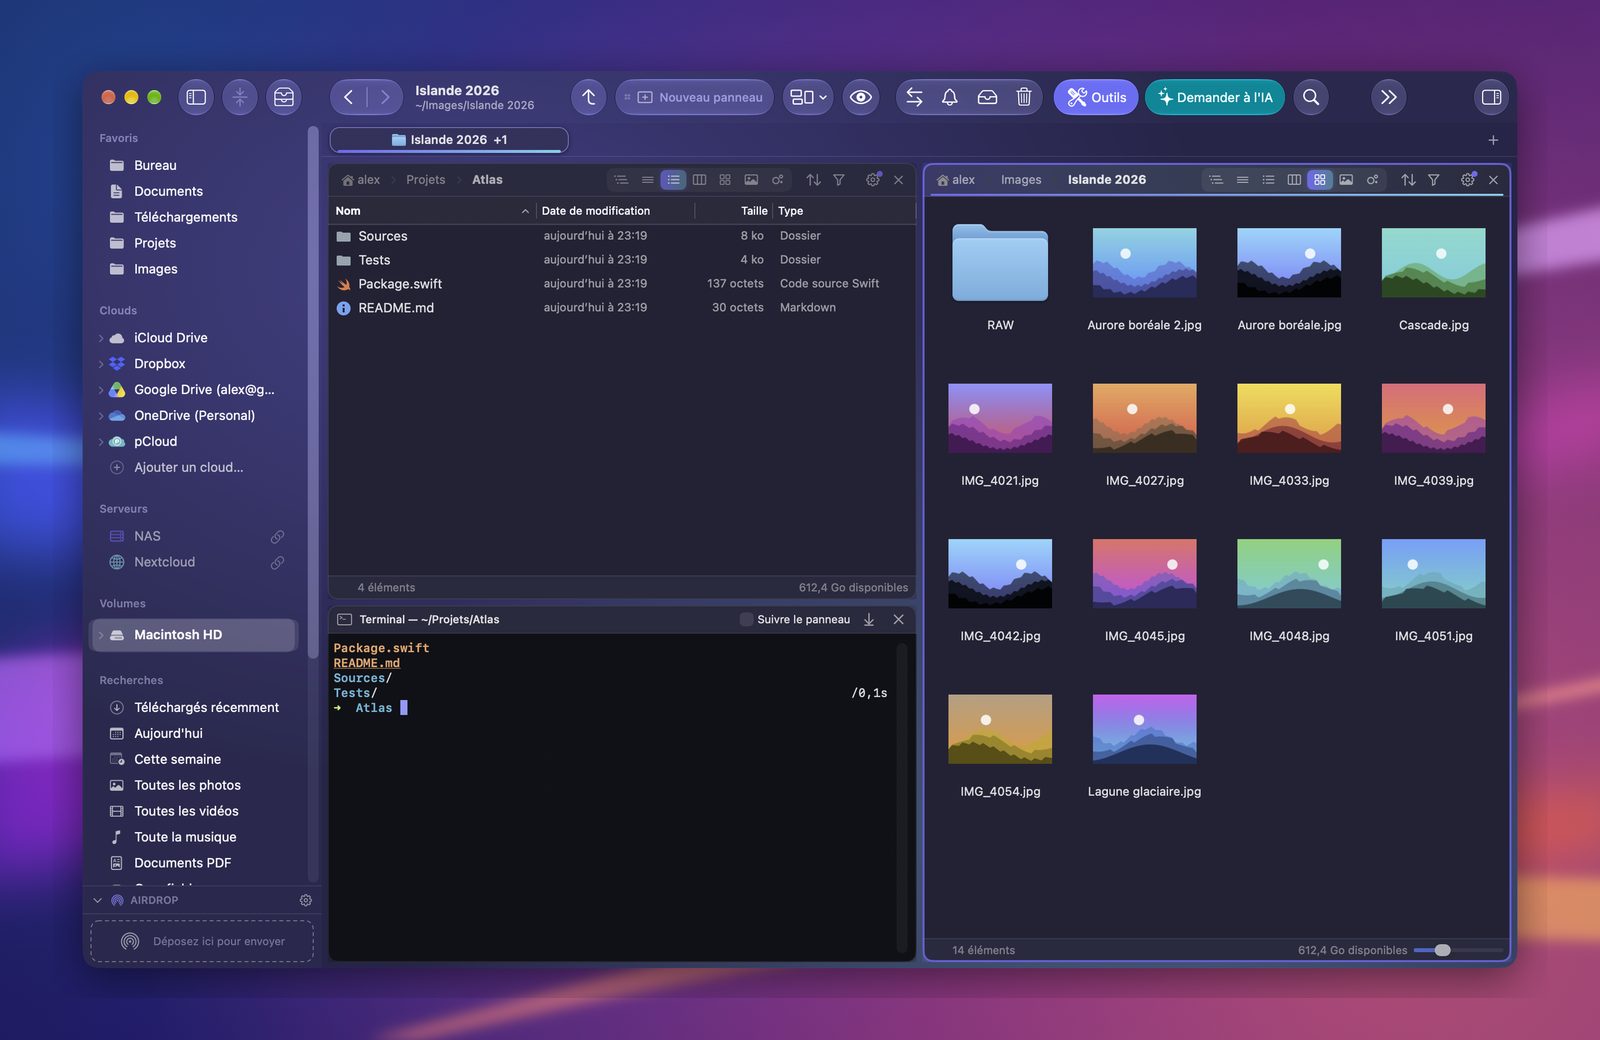The width and height of the screenshot is (1600, 1040).
Task: Open right panel settings gear
Action: coord(1468,180)
